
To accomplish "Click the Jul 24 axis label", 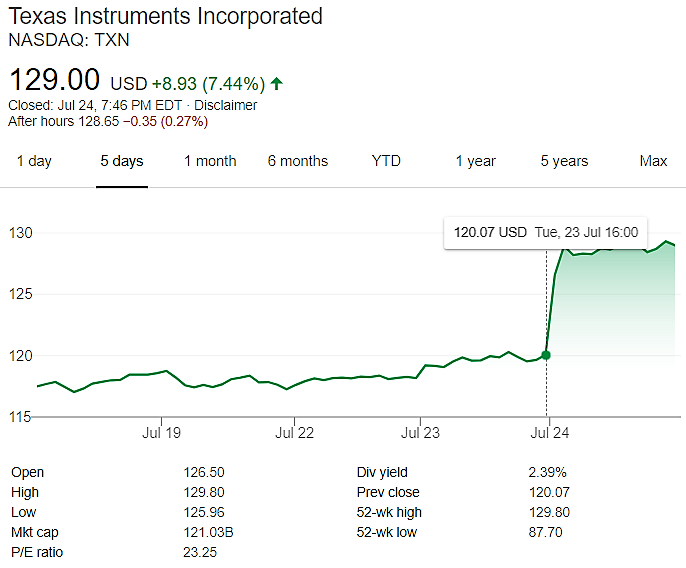I will 550,433.
